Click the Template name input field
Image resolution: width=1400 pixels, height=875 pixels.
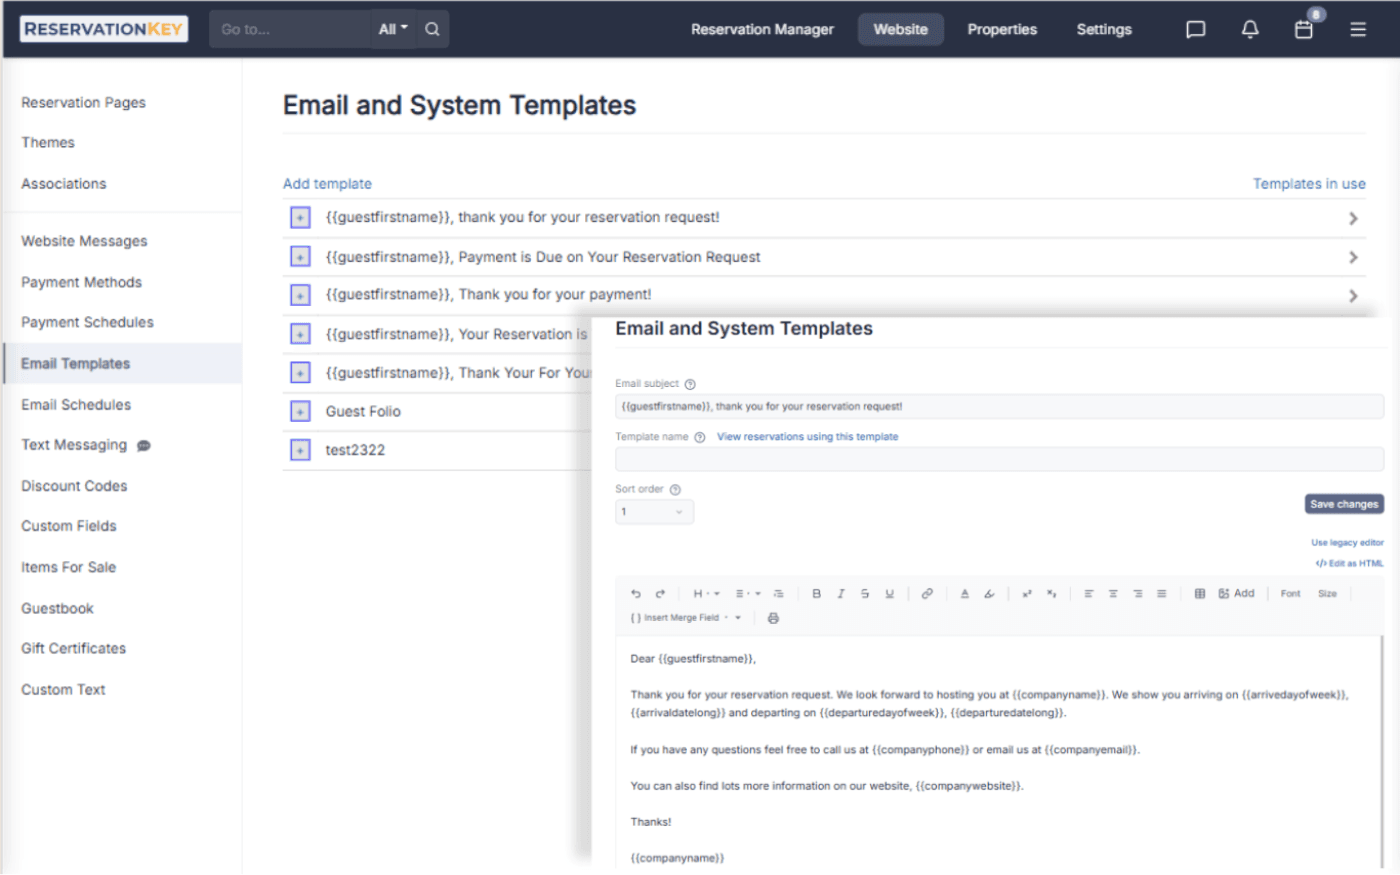(1000, 458)
